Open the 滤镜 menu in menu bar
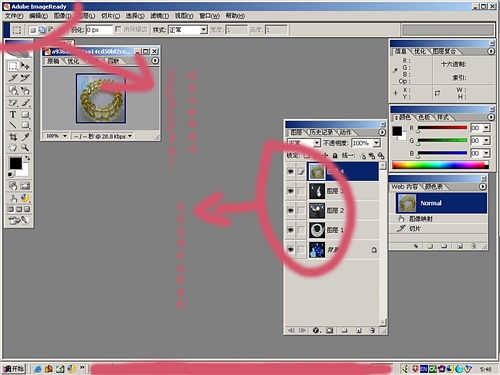 tap(159, 16)
